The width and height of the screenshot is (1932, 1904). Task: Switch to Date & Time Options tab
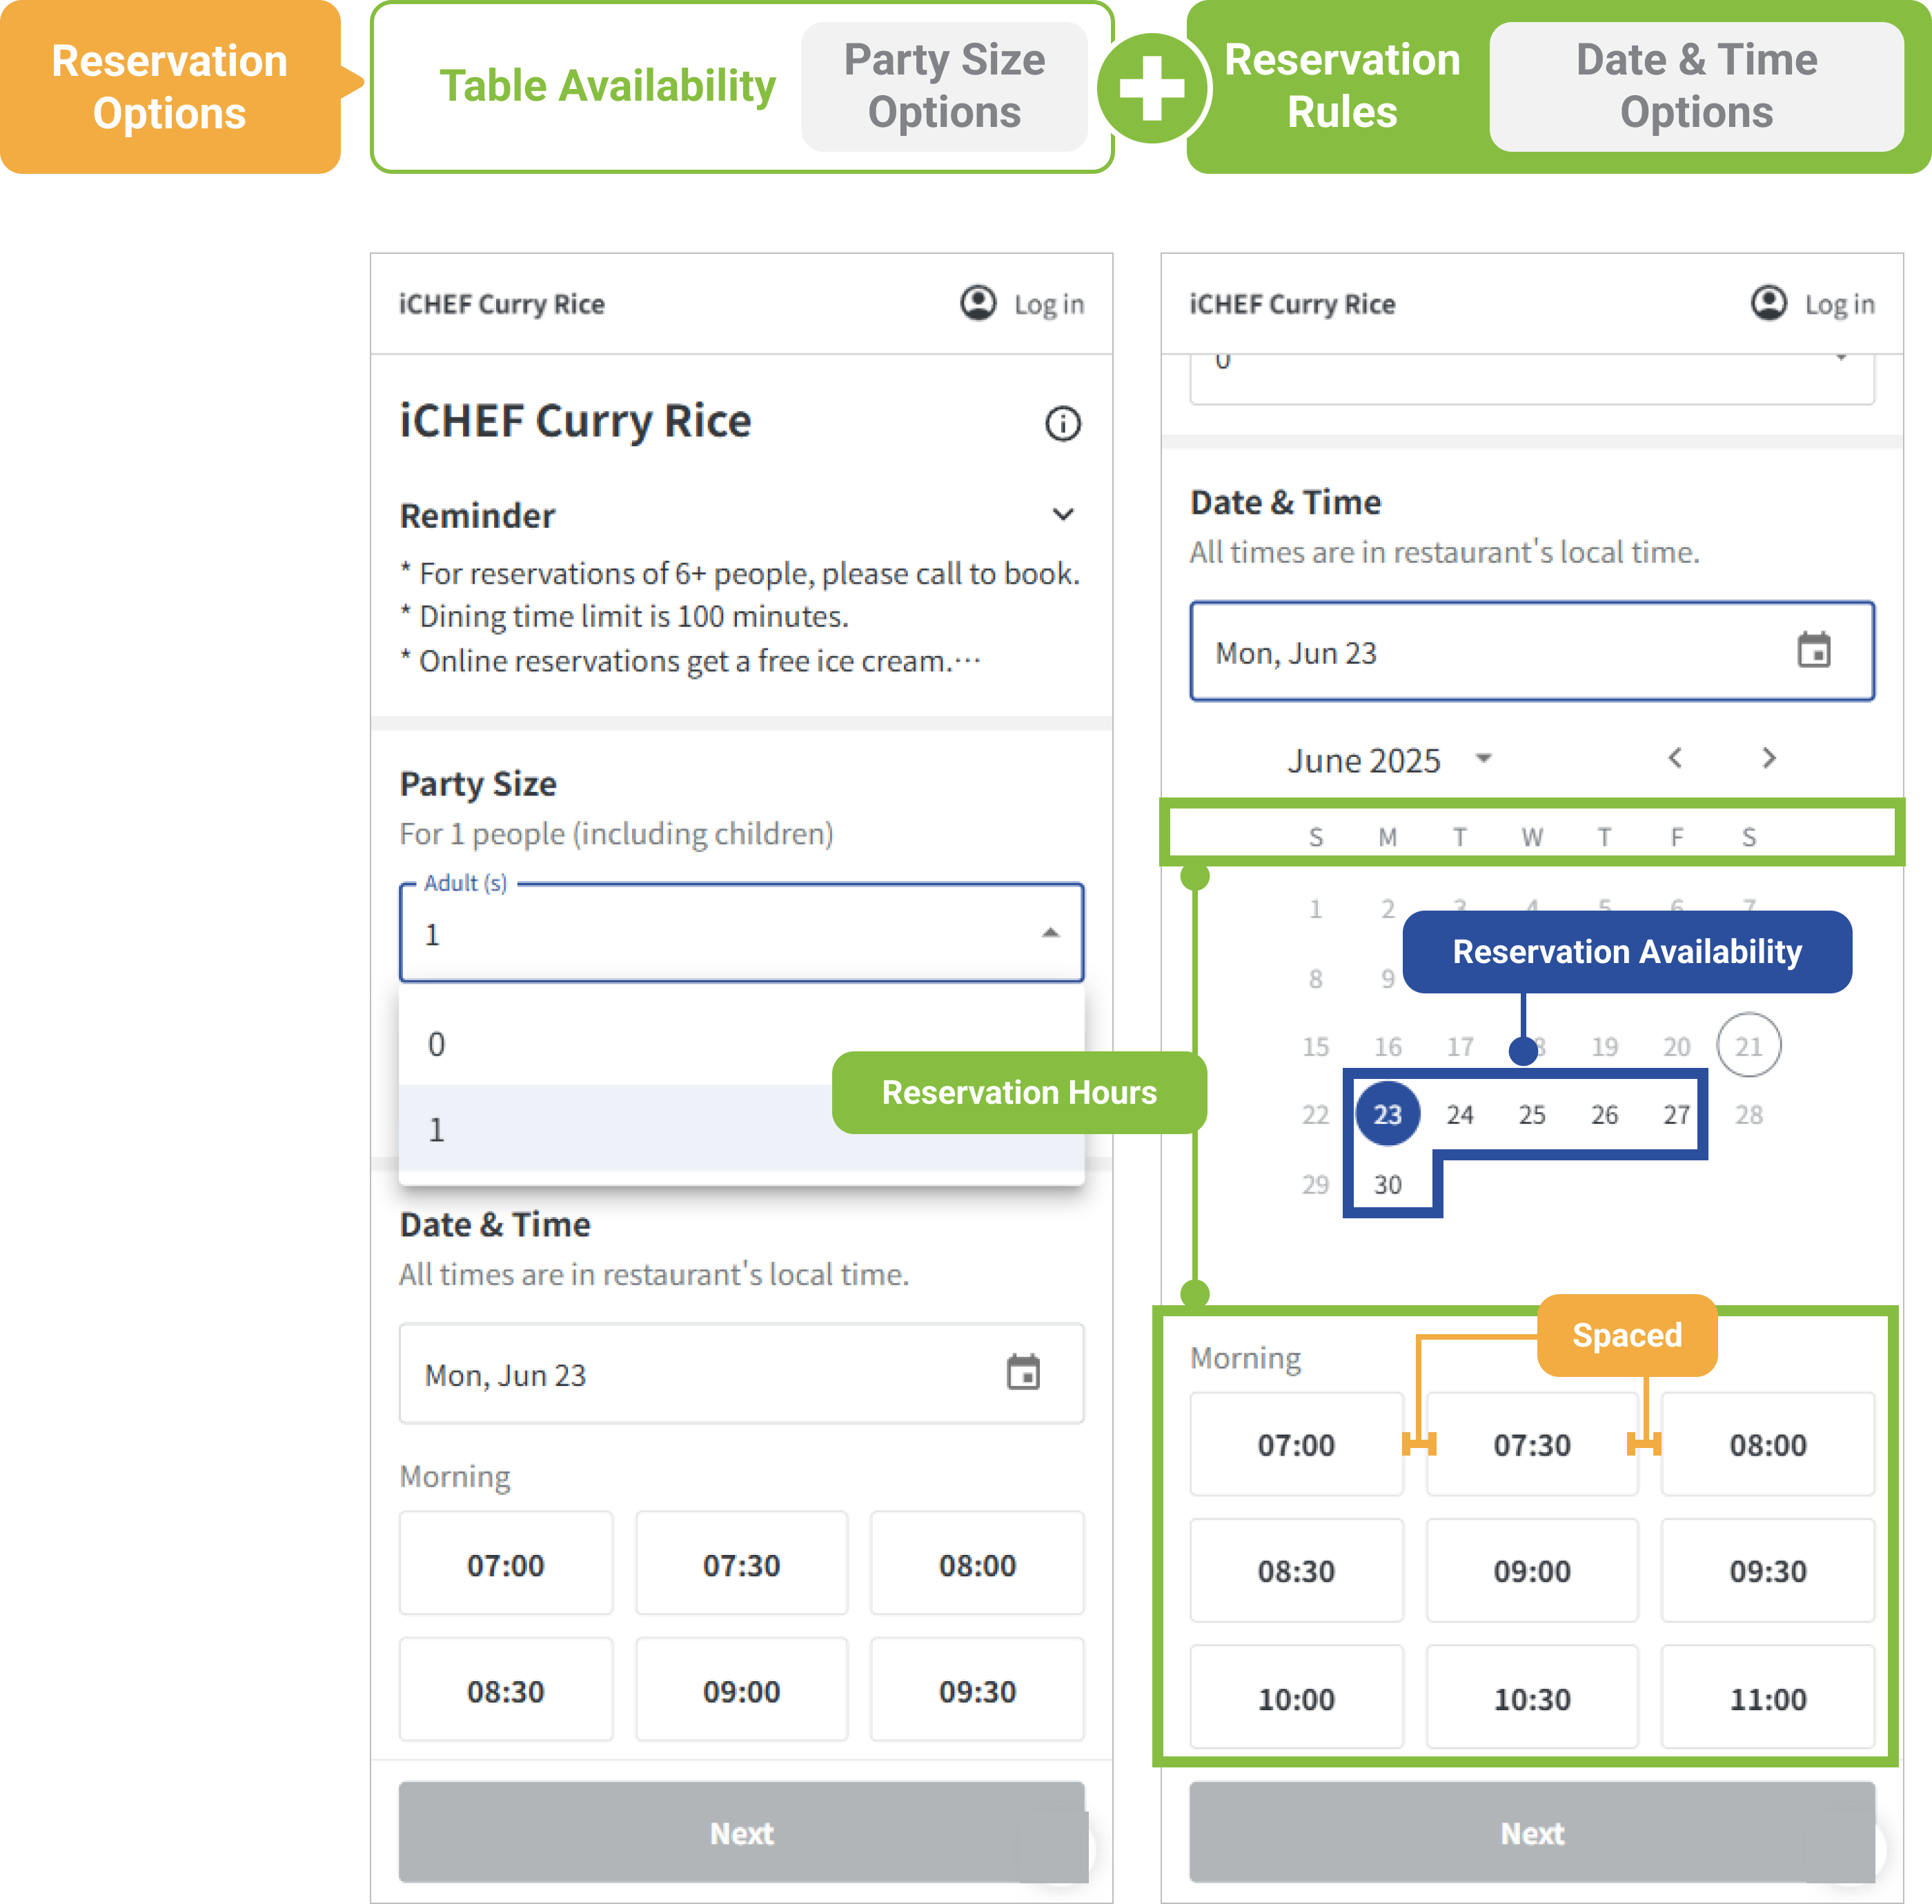[1696, 87]
